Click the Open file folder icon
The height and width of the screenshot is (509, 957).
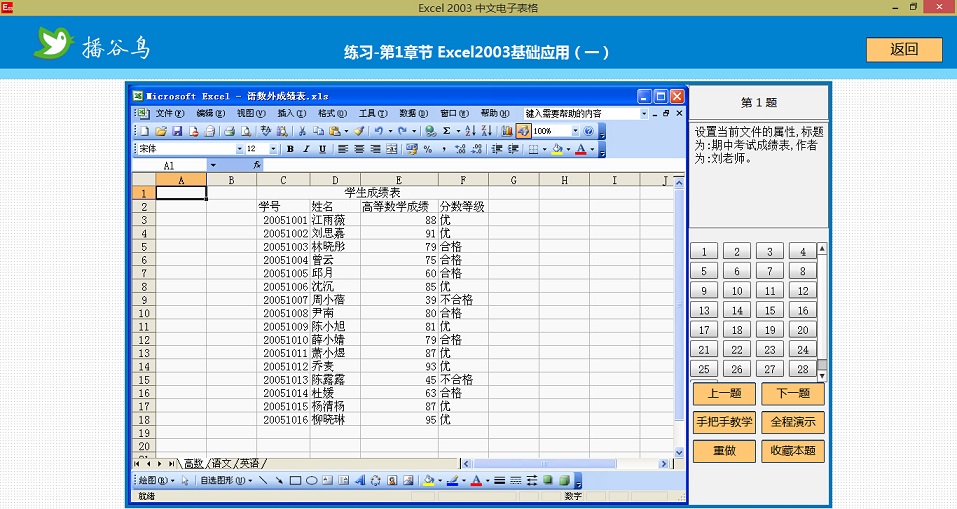coord(161,131)
